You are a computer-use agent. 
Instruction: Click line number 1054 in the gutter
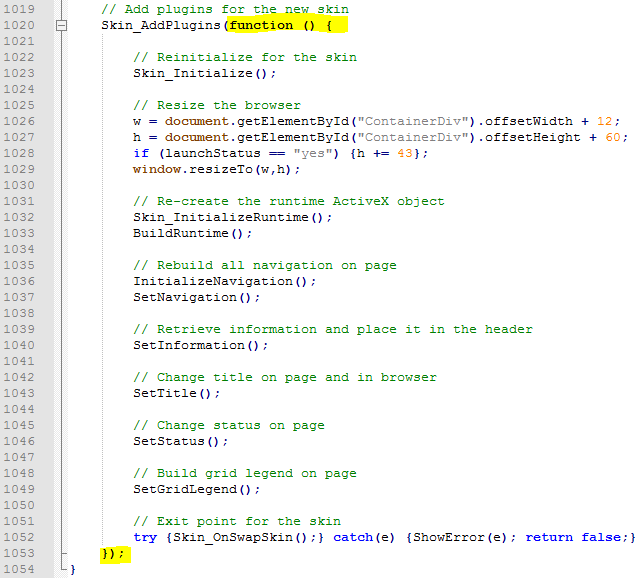click(19, 569)
